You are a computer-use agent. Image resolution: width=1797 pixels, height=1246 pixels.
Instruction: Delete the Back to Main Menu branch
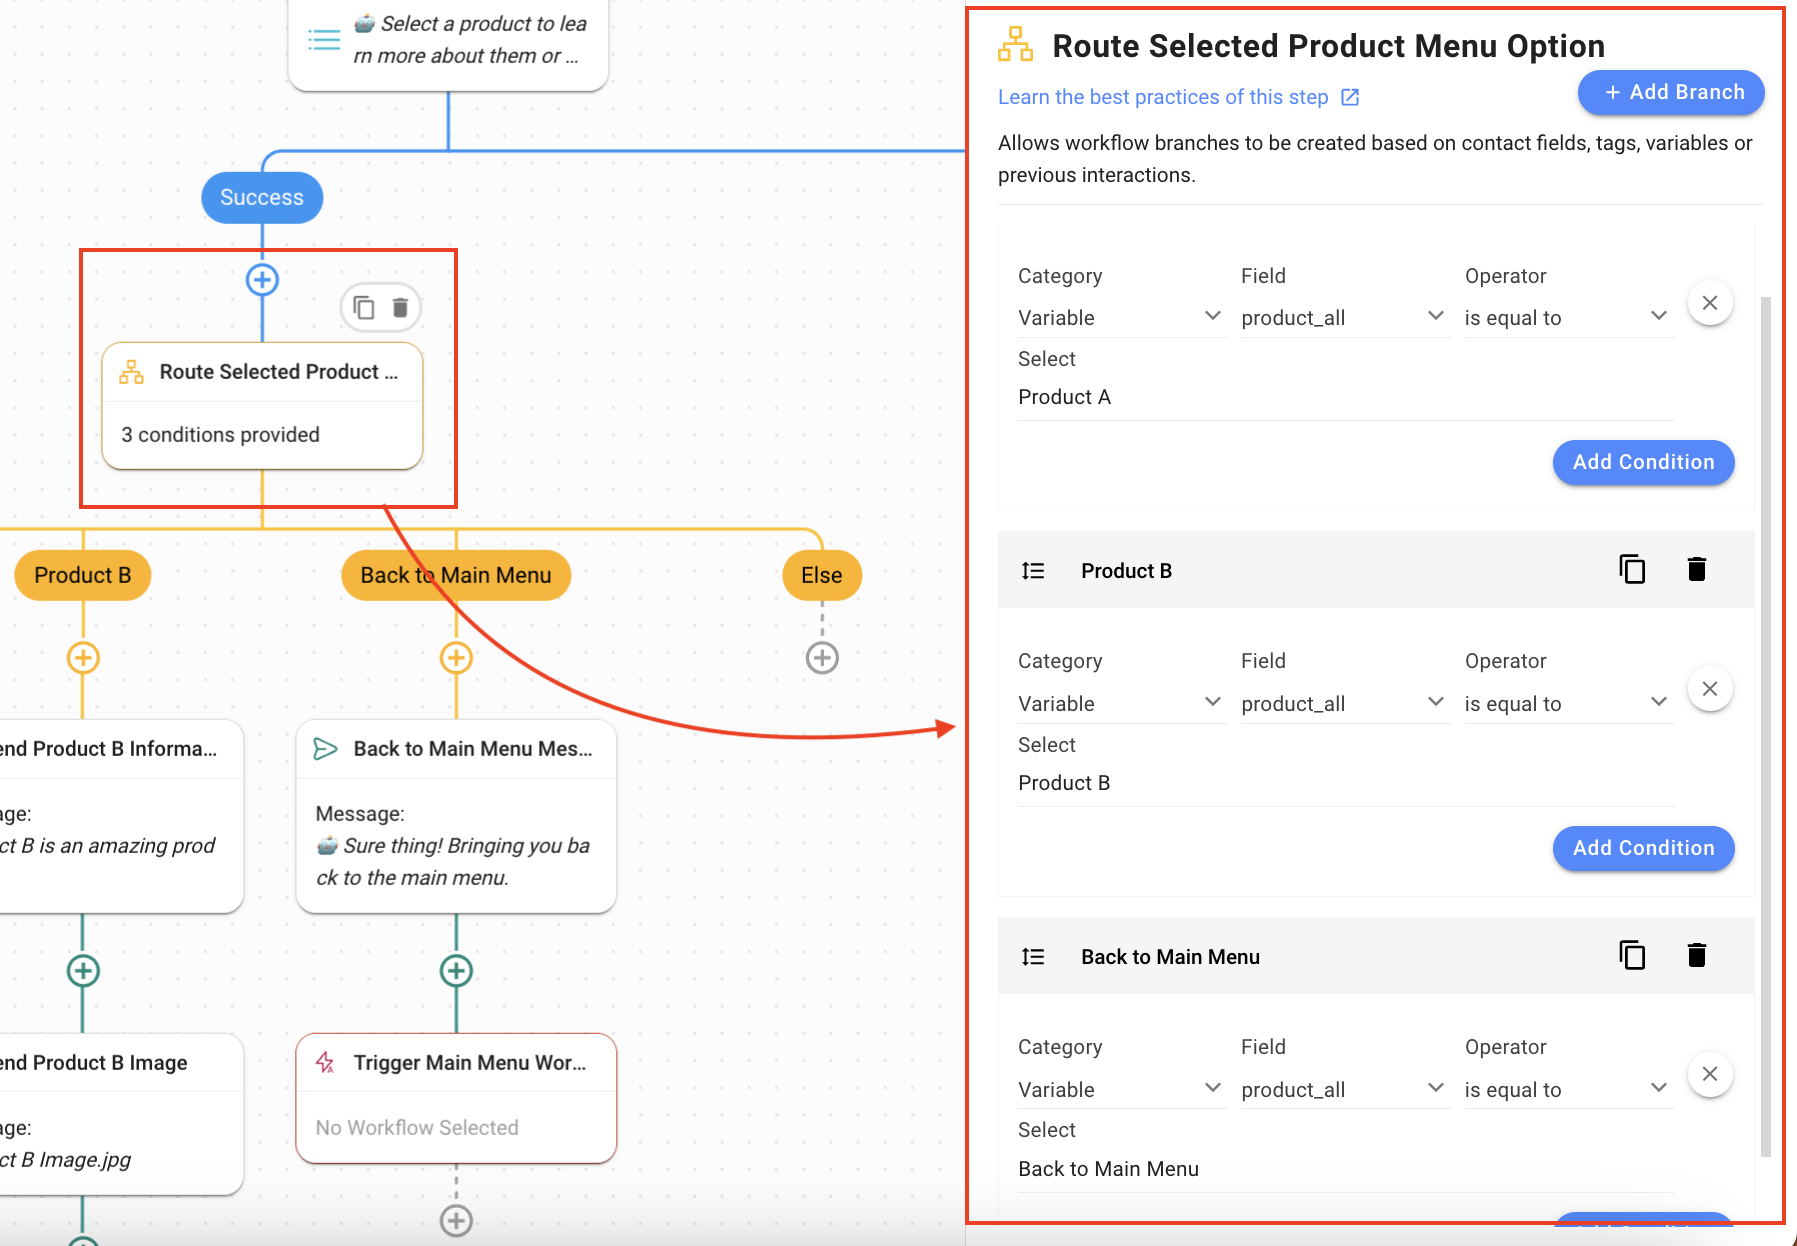click(x=1696, y=956)
